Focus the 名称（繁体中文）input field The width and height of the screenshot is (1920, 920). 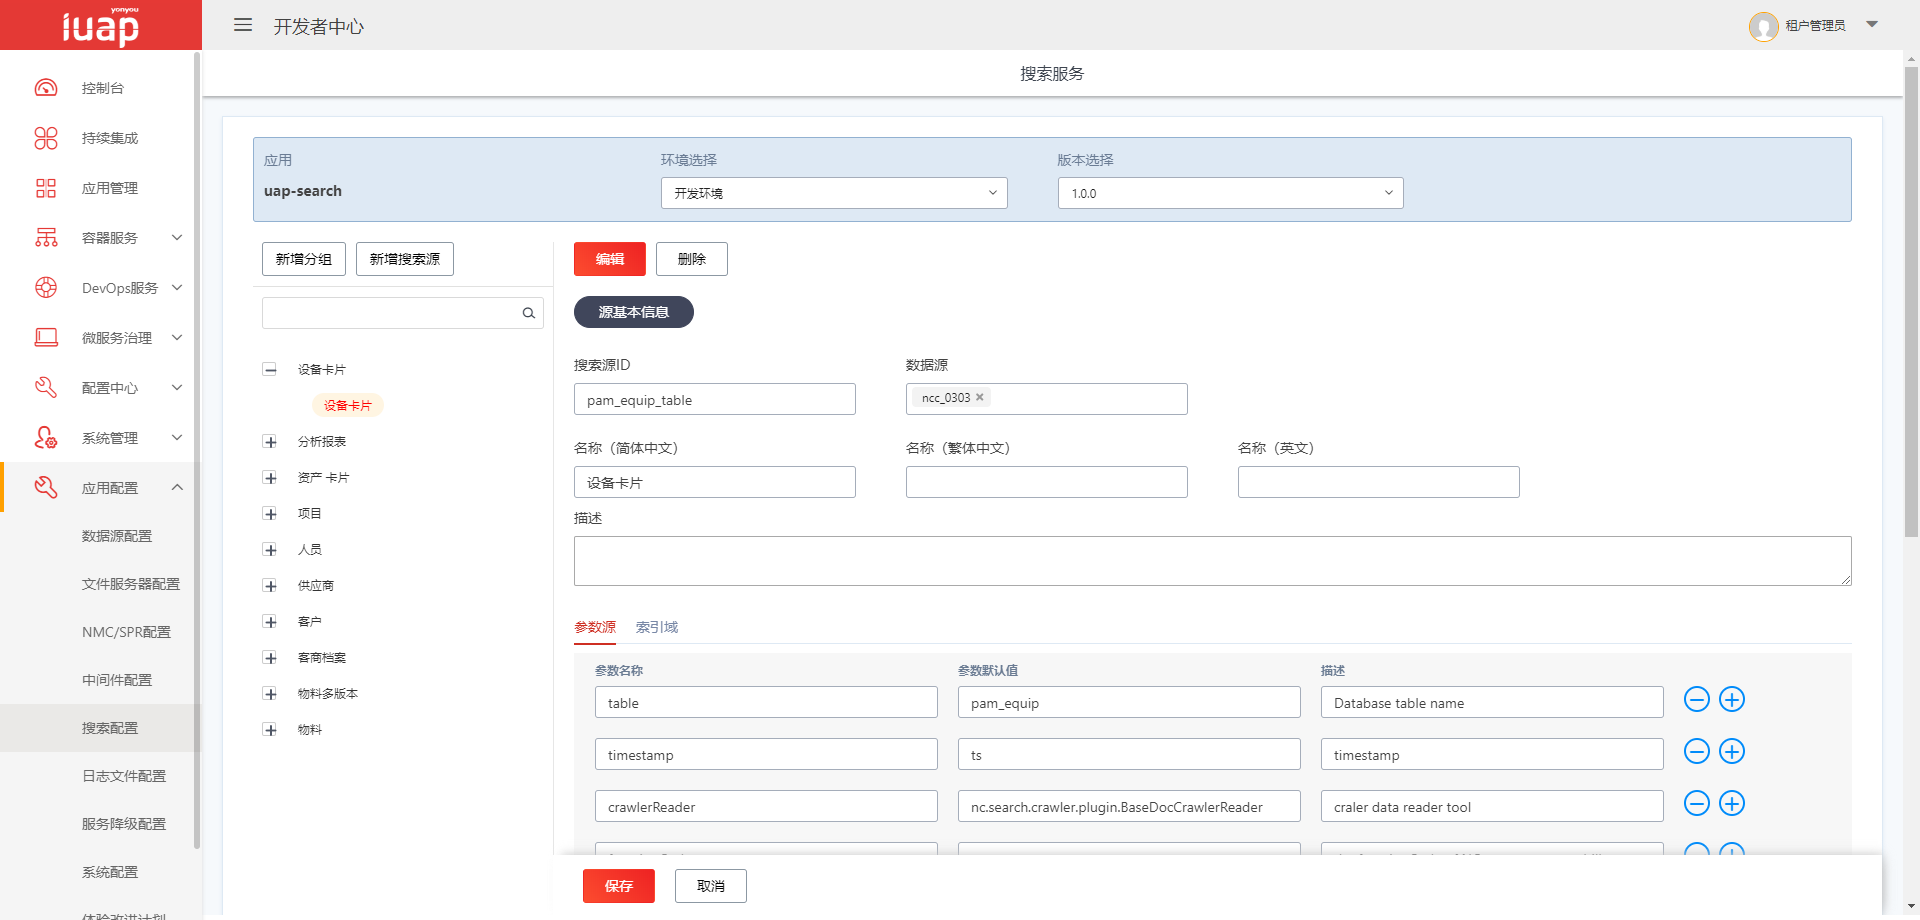tap(1047, 482)
